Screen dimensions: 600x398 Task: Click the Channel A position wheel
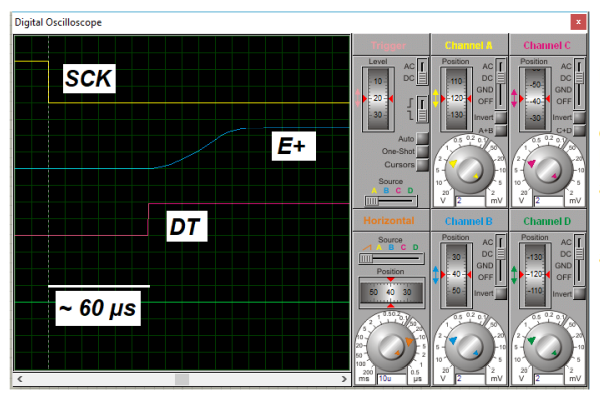pos(456,99)
